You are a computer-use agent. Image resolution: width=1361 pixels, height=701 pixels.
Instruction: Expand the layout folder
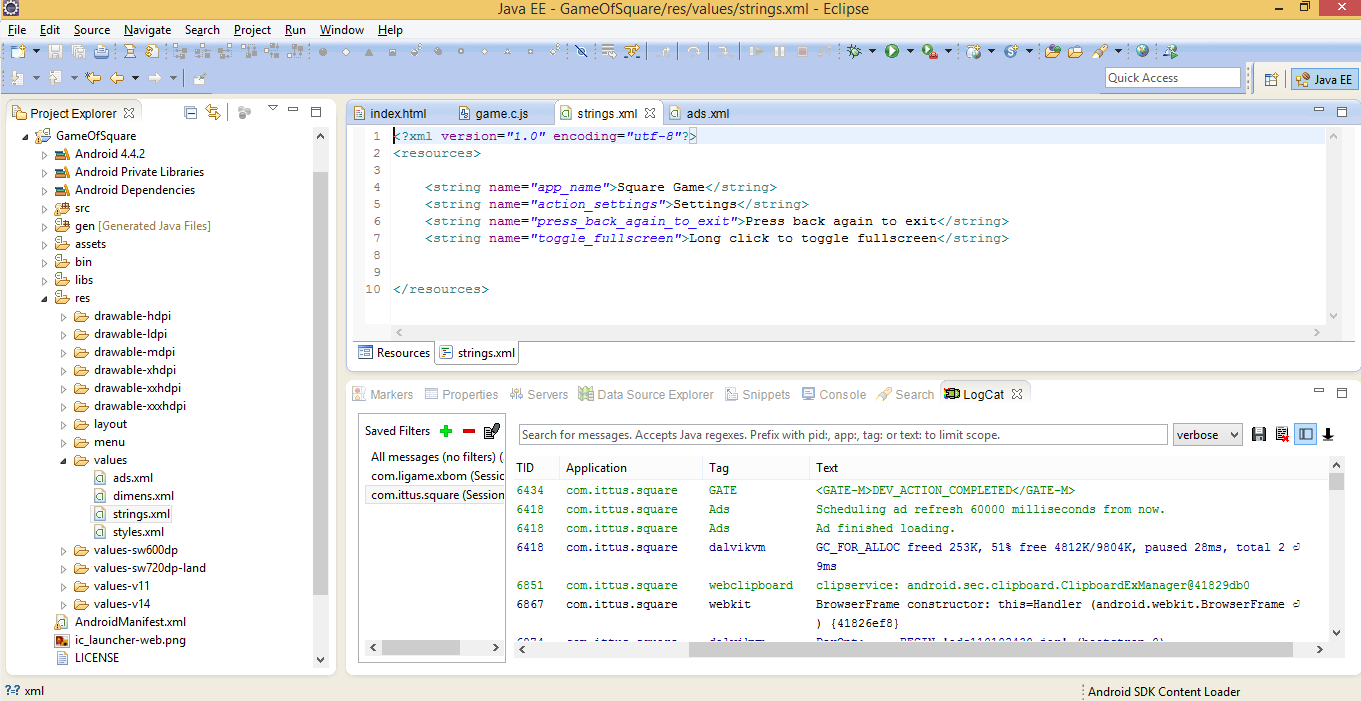(x=63, y=424)
